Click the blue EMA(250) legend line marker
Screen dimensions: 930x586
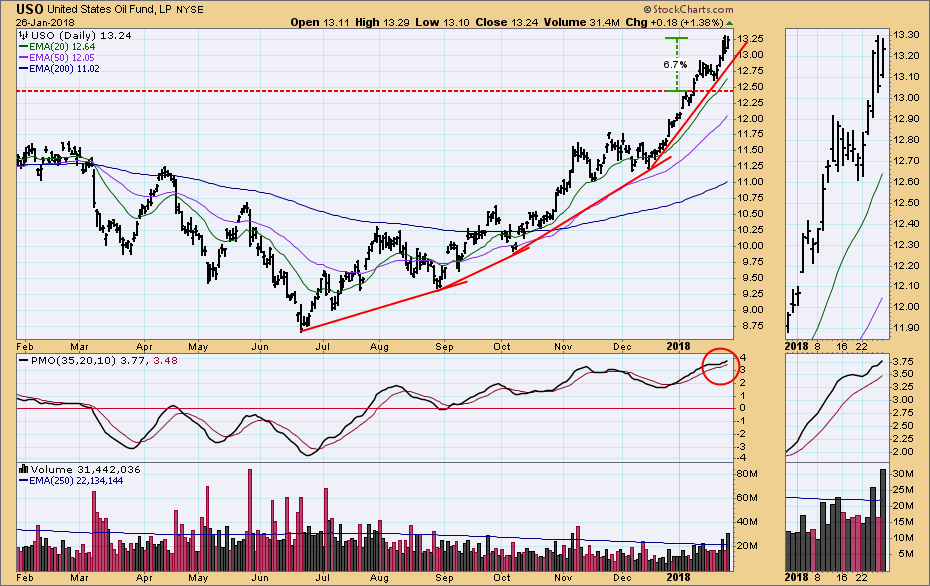[x=23, y=480]
